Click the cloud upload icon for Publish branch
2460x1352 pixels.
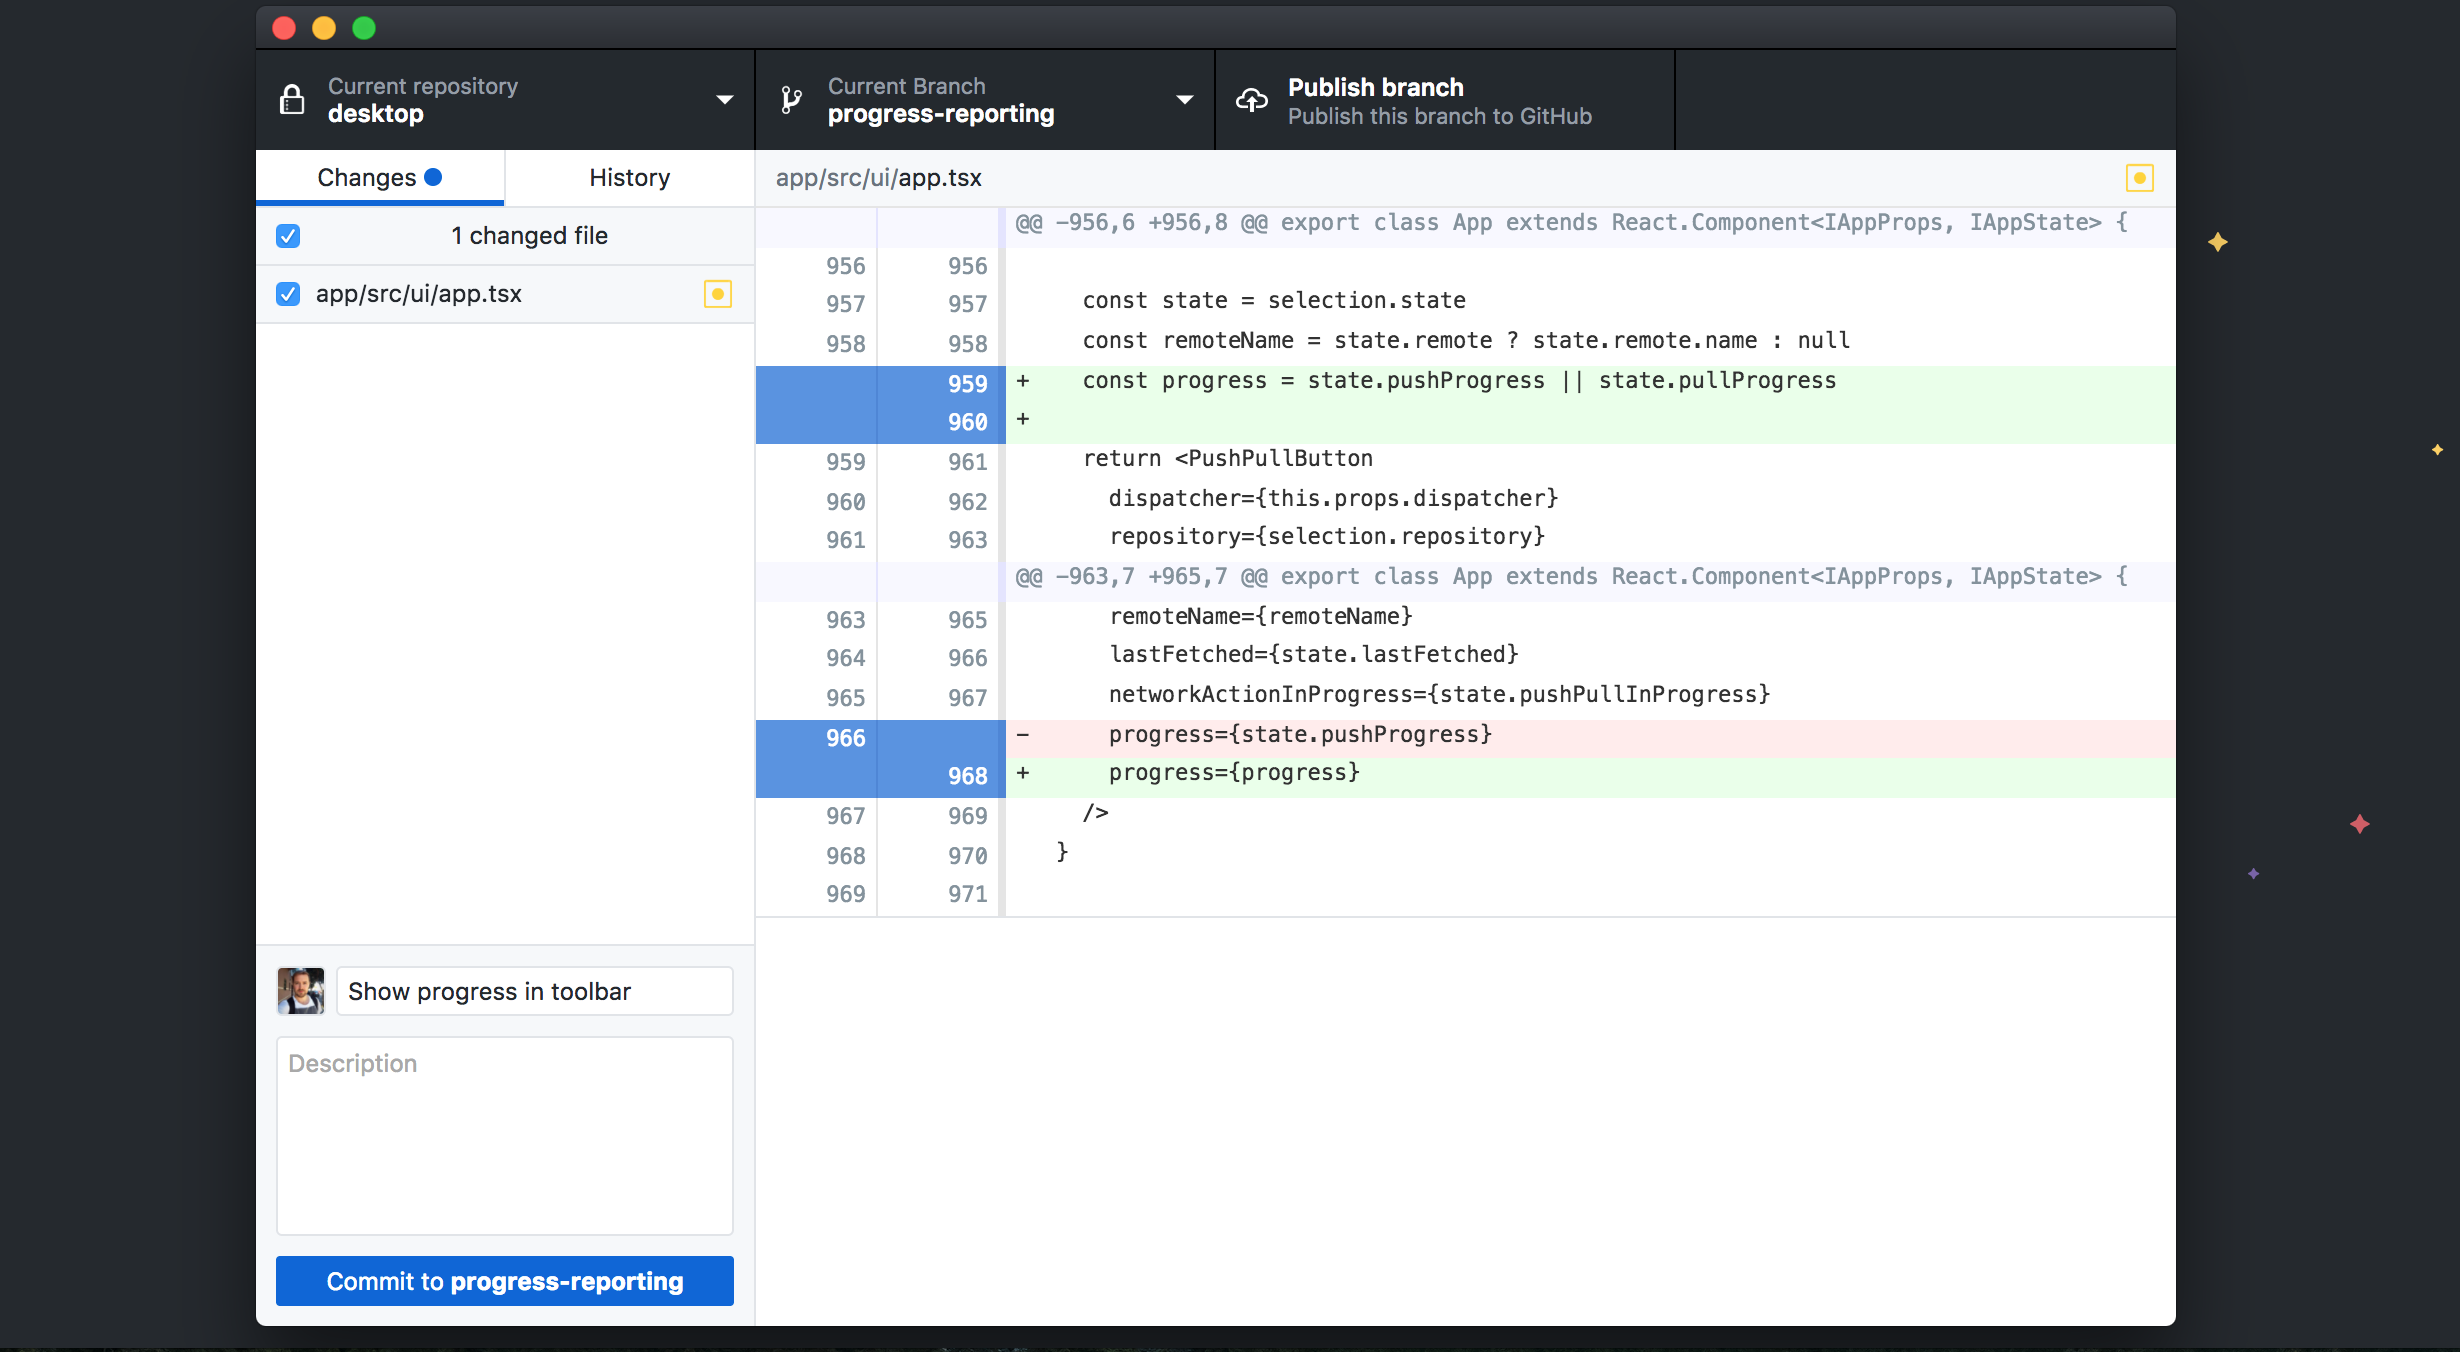[1251, 99]
